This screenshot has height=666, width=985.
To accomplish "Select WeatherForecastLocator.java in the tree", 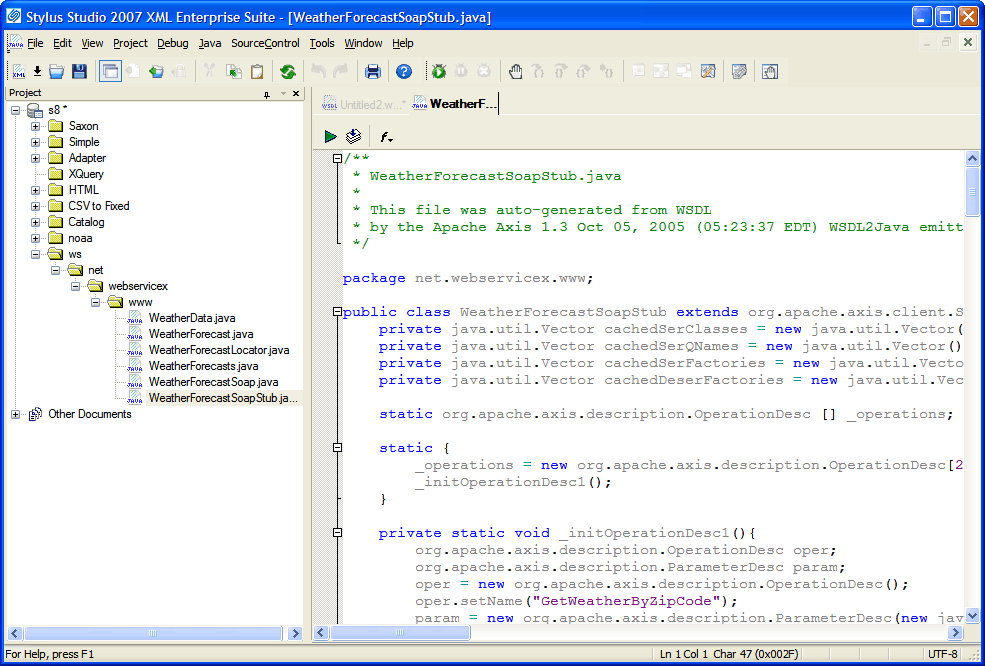I will [x=219, y=350].
